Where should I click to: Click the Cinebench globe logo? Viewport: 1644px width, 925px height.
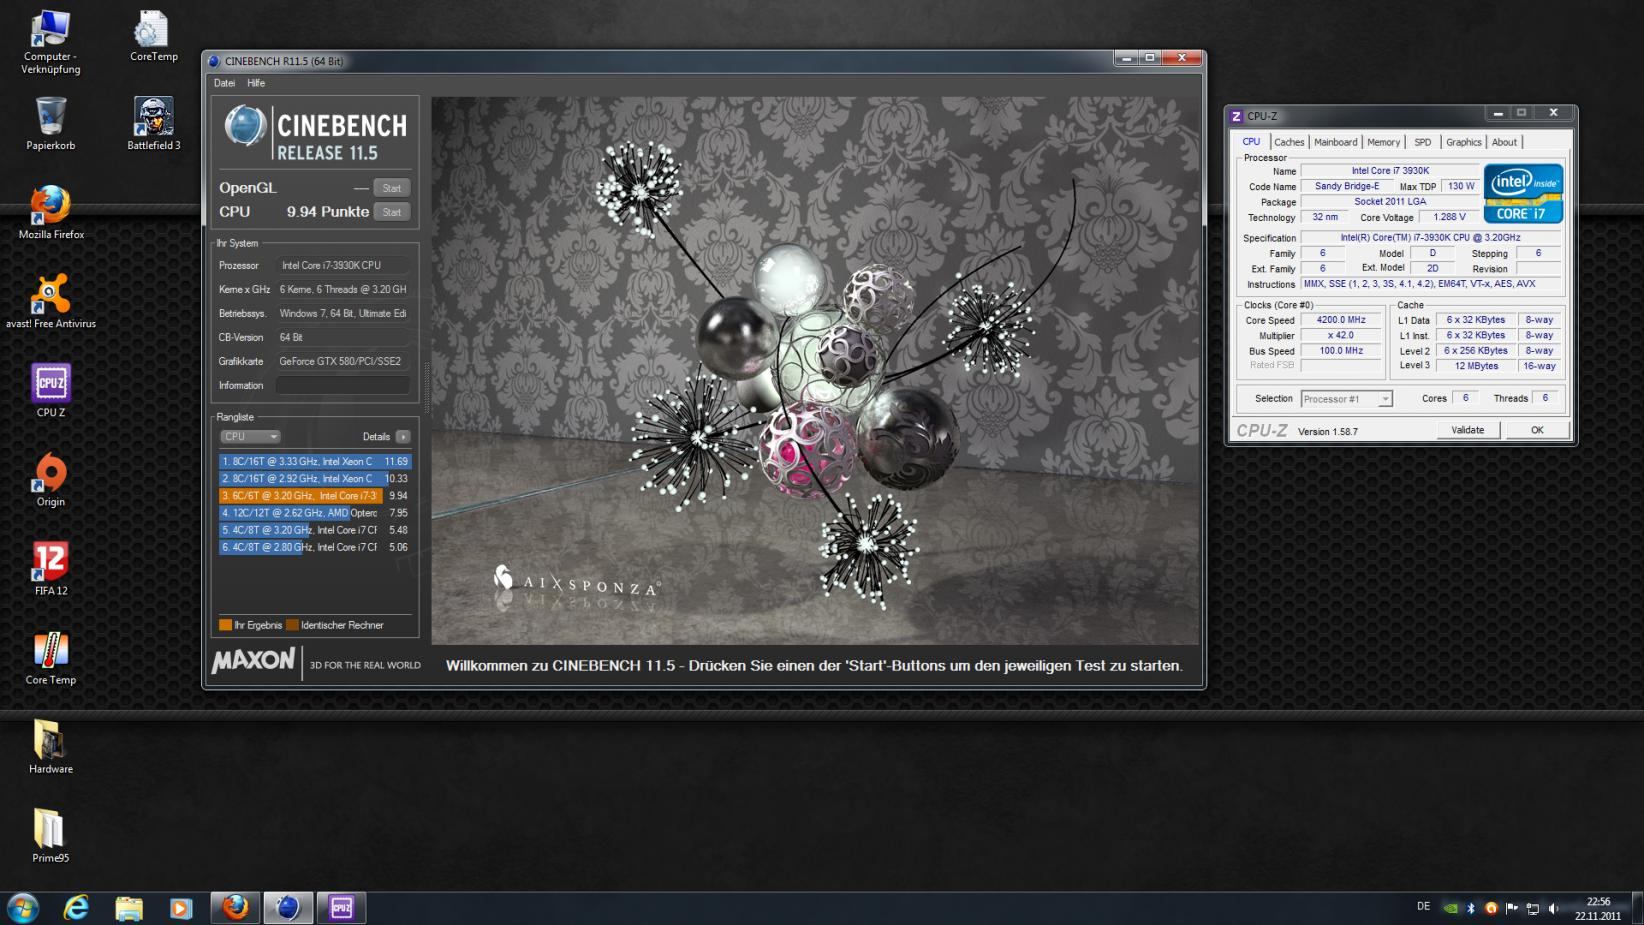pos(245,126)
